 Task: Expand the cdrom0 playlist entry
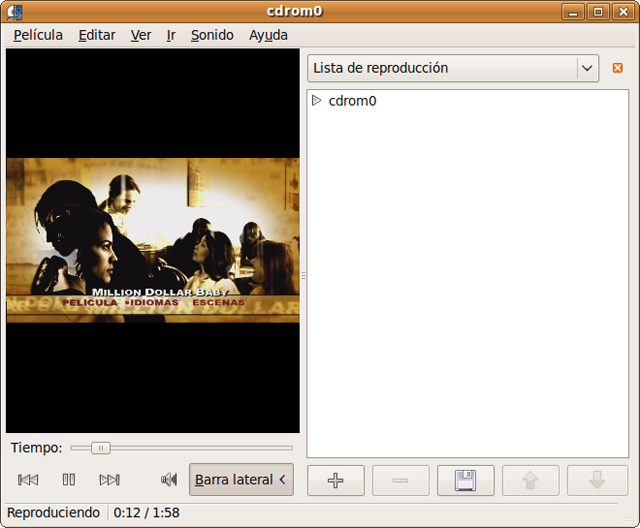click(317, 100)
